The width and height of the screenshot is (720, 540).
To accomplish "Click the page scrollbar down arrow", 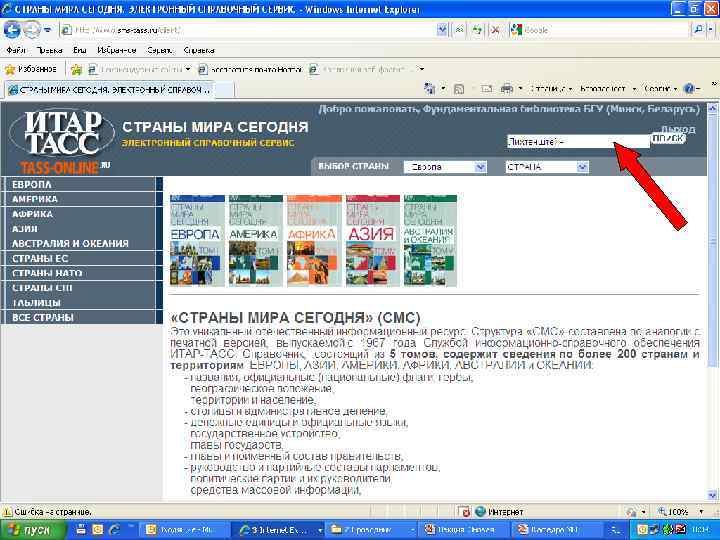I will [x=712, y=495].
